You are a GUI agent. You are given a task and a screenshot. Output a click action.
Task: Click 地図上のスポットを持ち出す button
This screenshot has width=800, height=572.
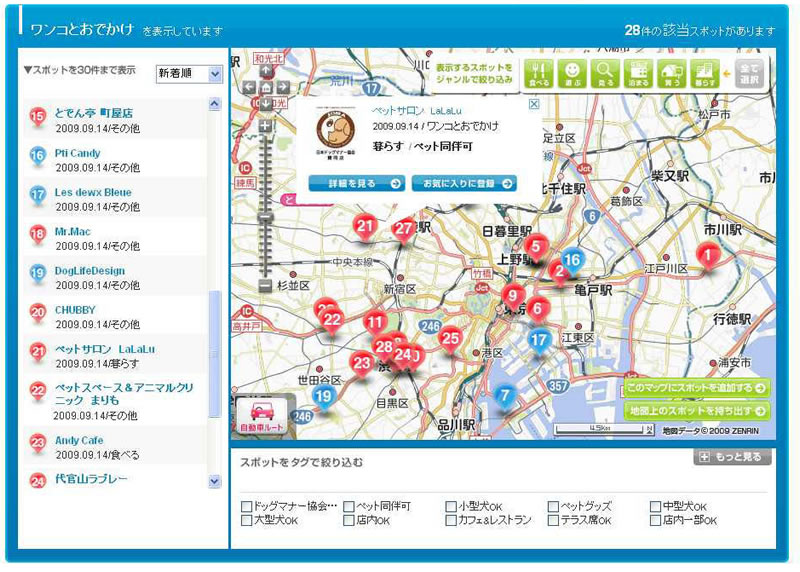click(696, 411)
